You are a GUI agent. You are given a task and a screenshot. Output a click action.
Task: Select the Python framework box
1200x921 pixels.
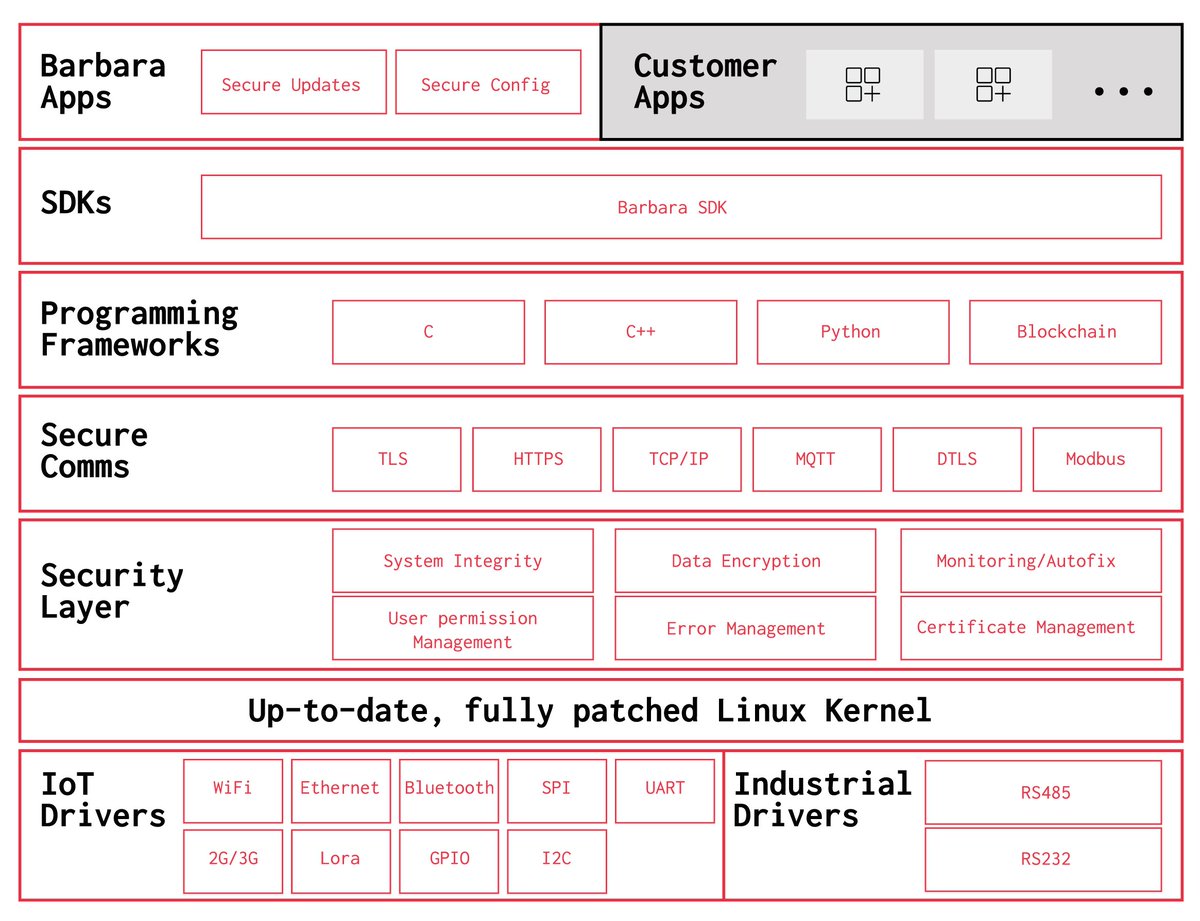coord(853,332)
